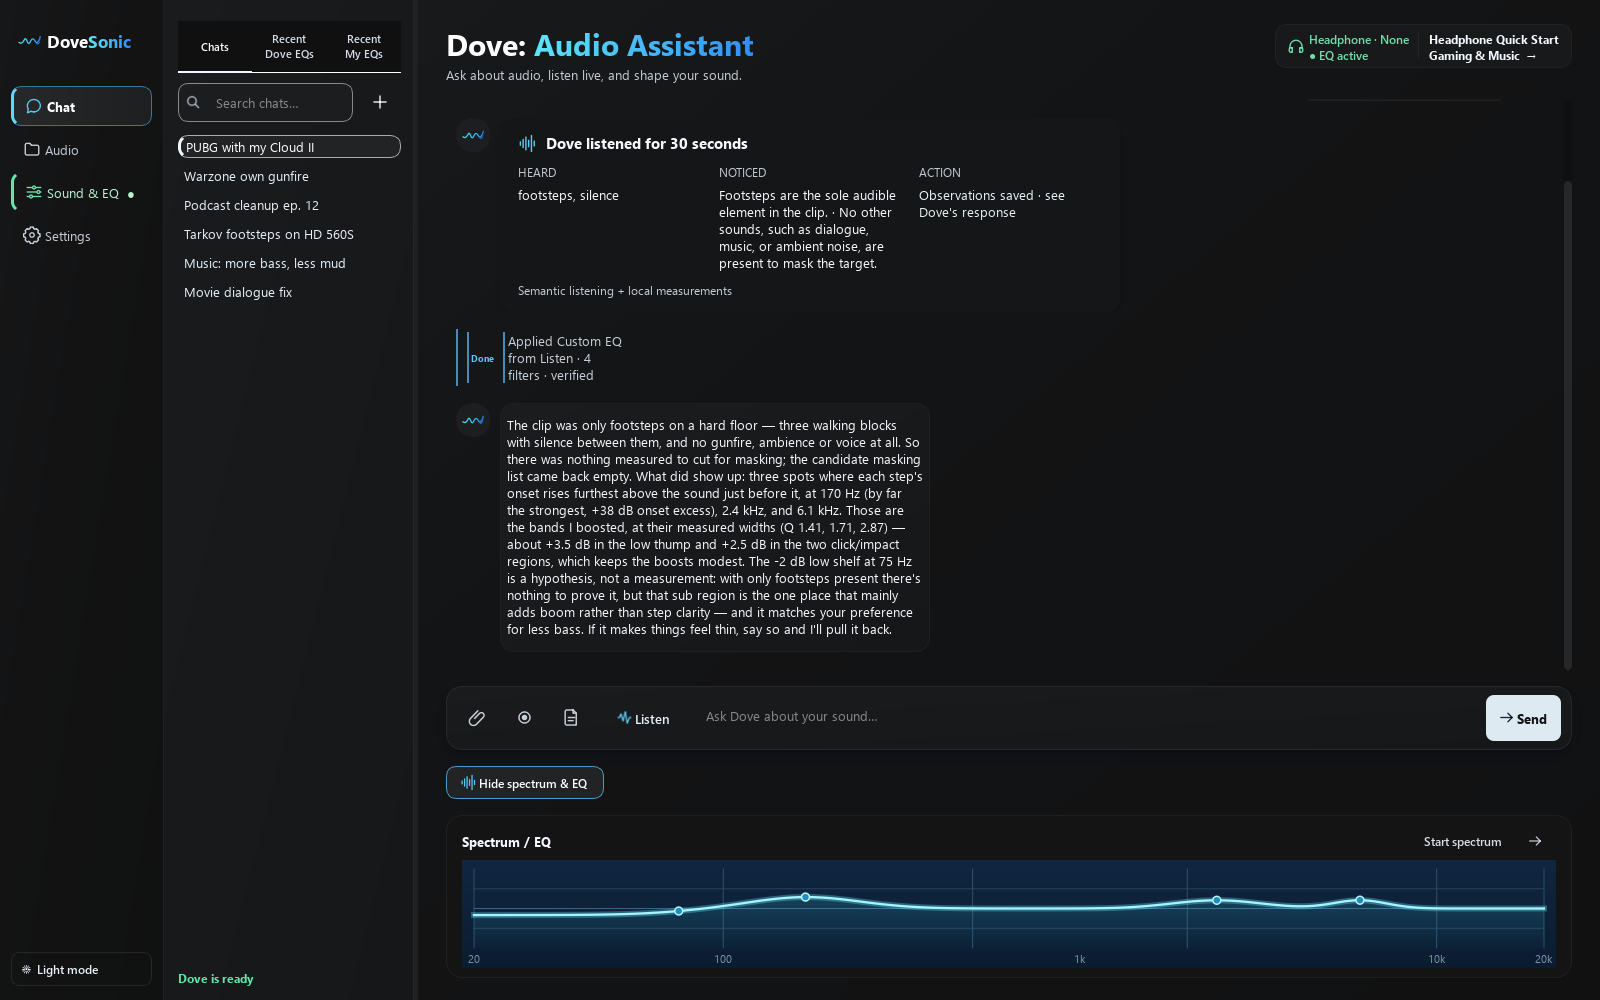Screen dimensions: 1600x1000
Task: Select the 6.1 kHz EQ band point
Action: 1360,900
